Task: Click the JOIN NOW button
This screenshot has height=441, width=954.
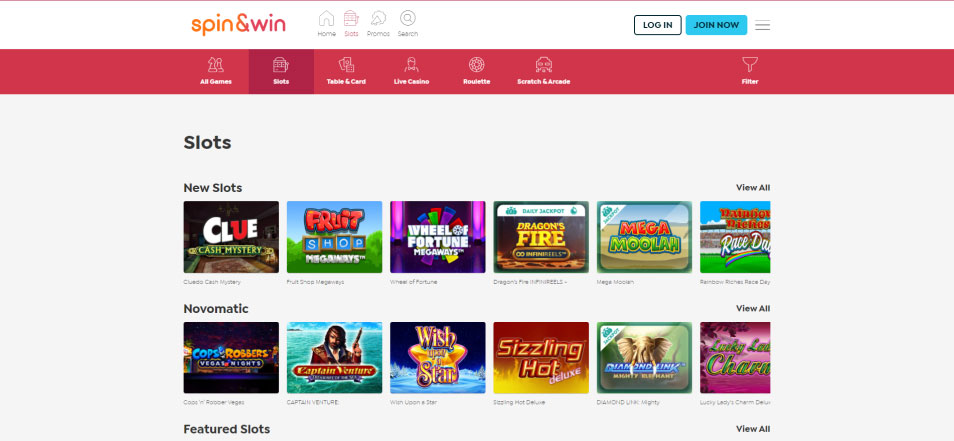Action: pyautogui.click(x=716, y=25)
